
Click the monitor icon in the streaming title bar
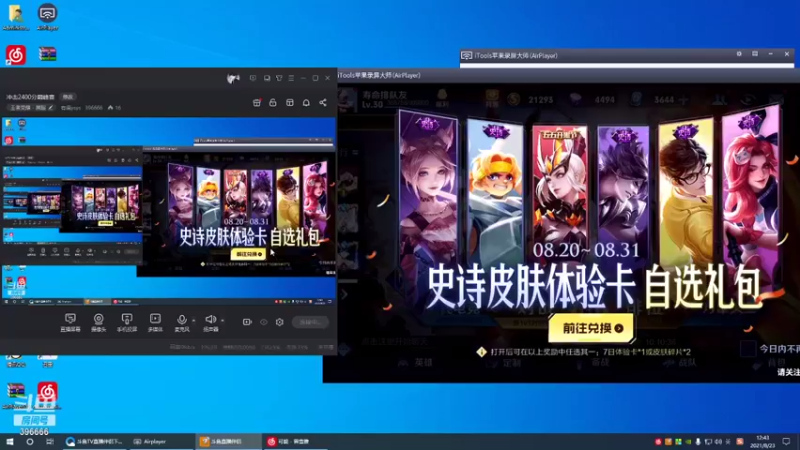tap(267, 78)
